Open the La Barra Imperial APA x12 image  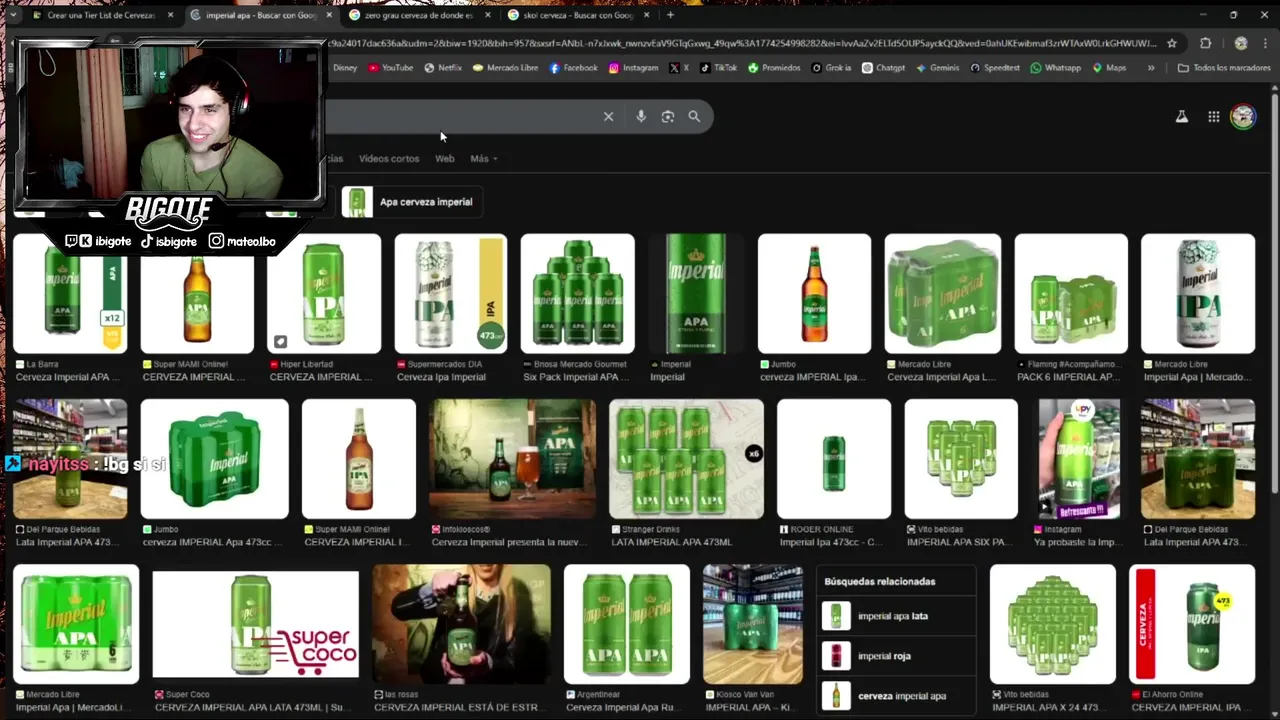tap(70, 294)
